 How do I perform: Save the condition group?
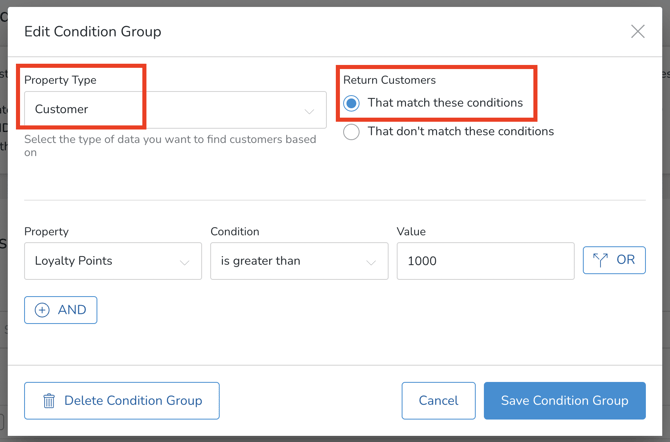[x=564, y=401]
